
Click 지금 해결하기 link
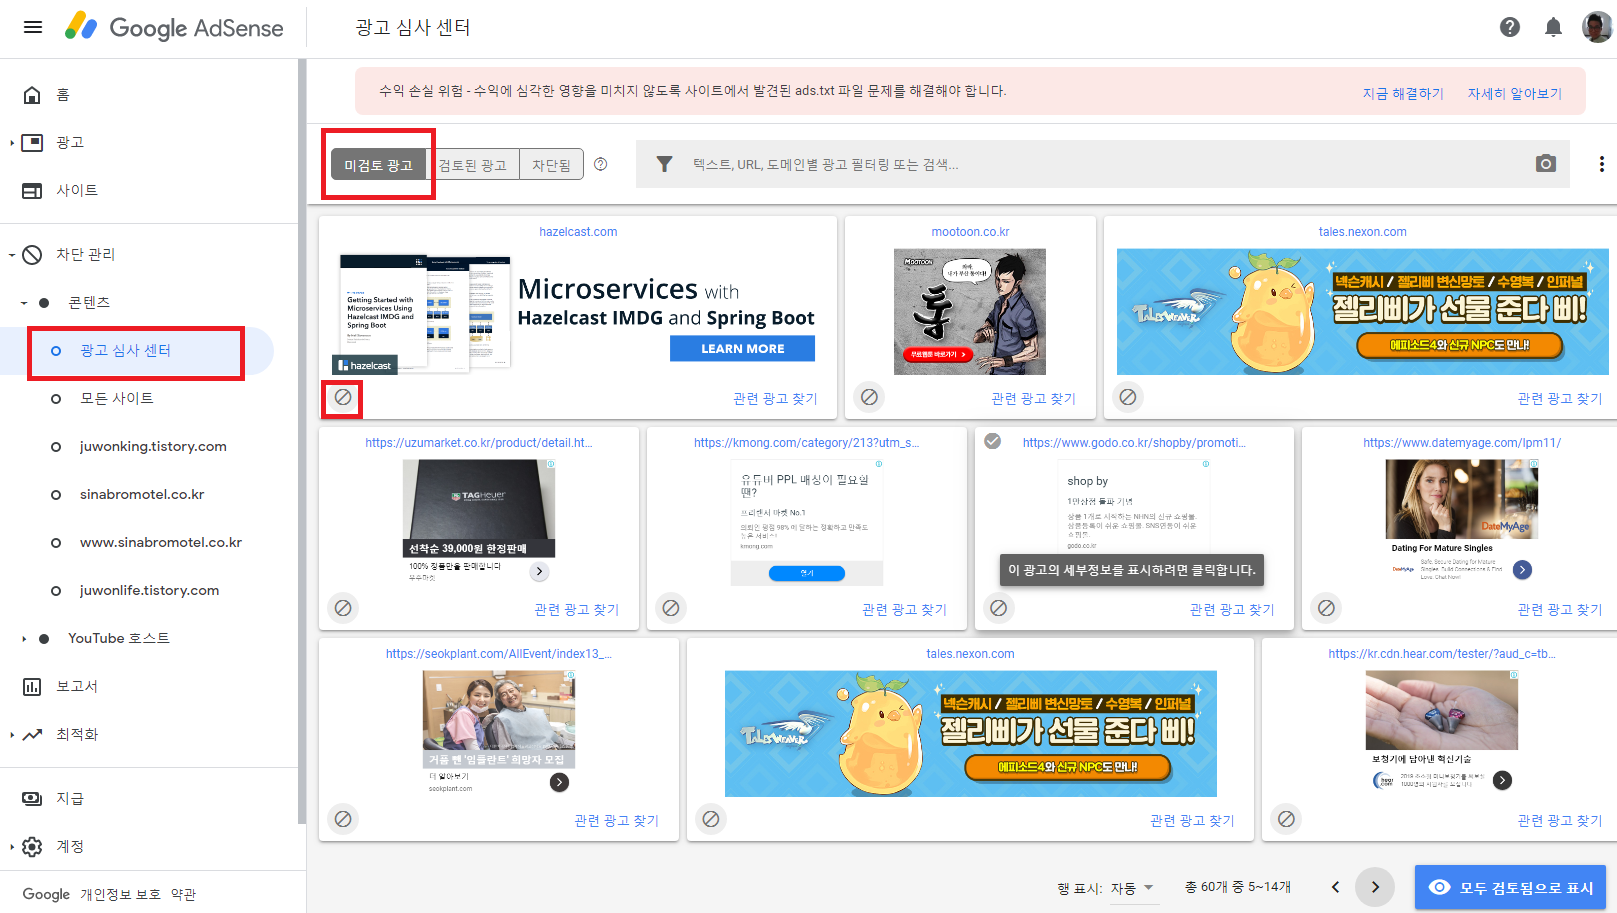click(1403, 93)
